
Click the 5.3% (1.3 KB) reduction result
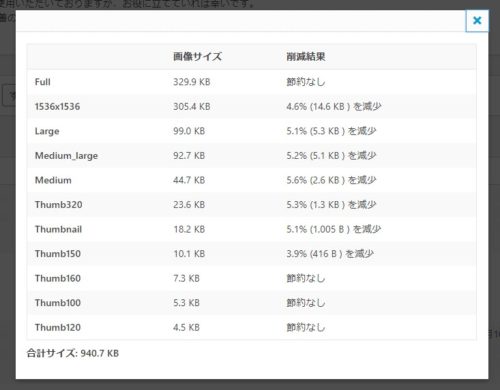click(x=331, y=205)
